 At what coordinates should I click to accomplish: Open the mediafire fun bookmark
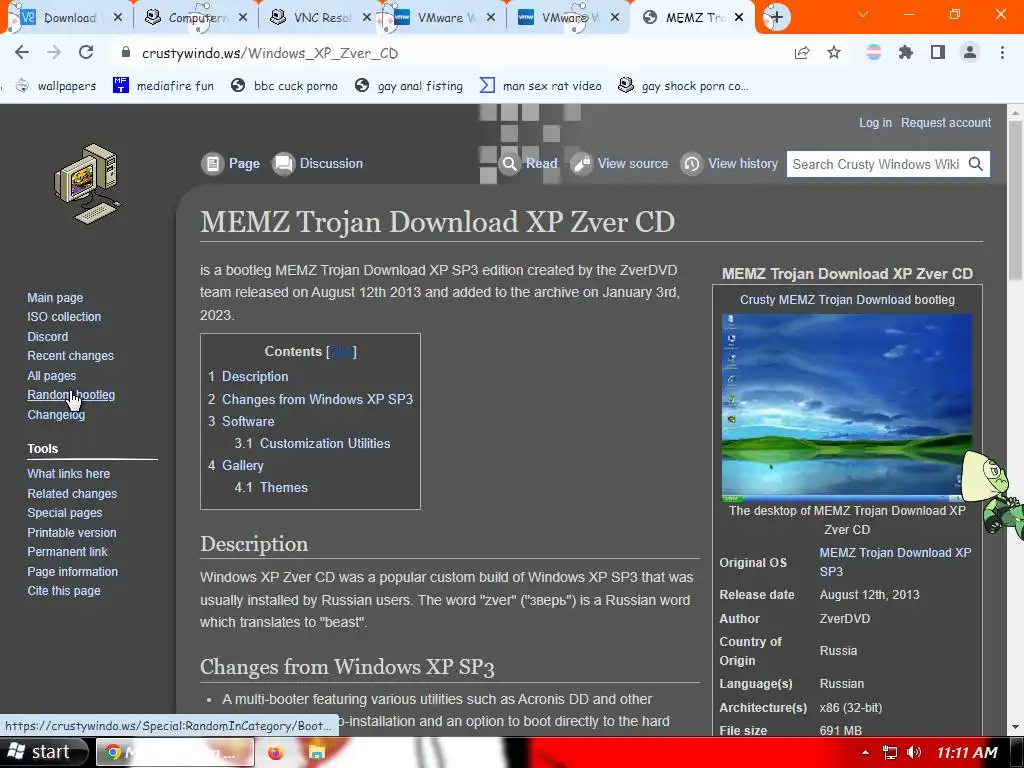163,86
